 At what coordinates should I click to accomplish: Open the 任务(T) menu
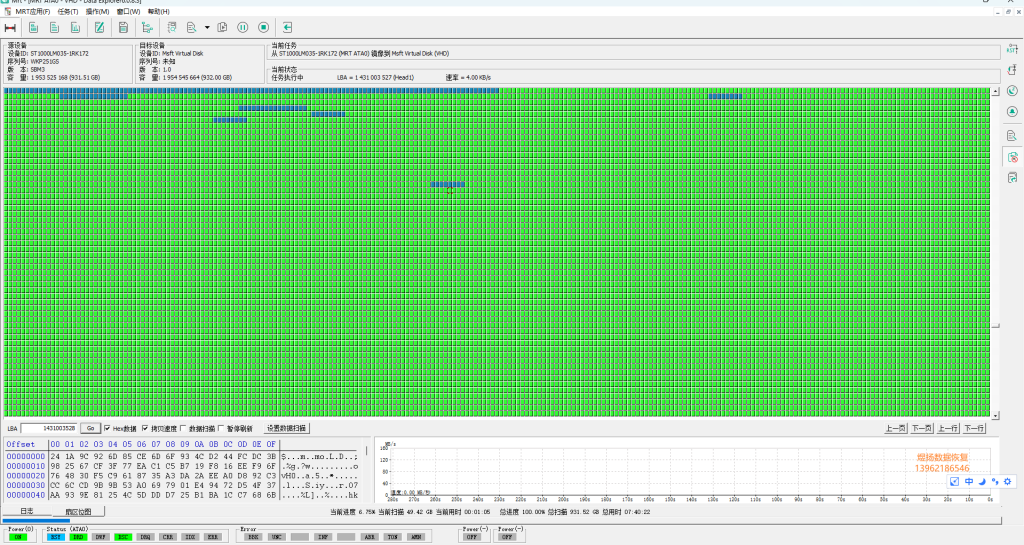click(68, 12)
